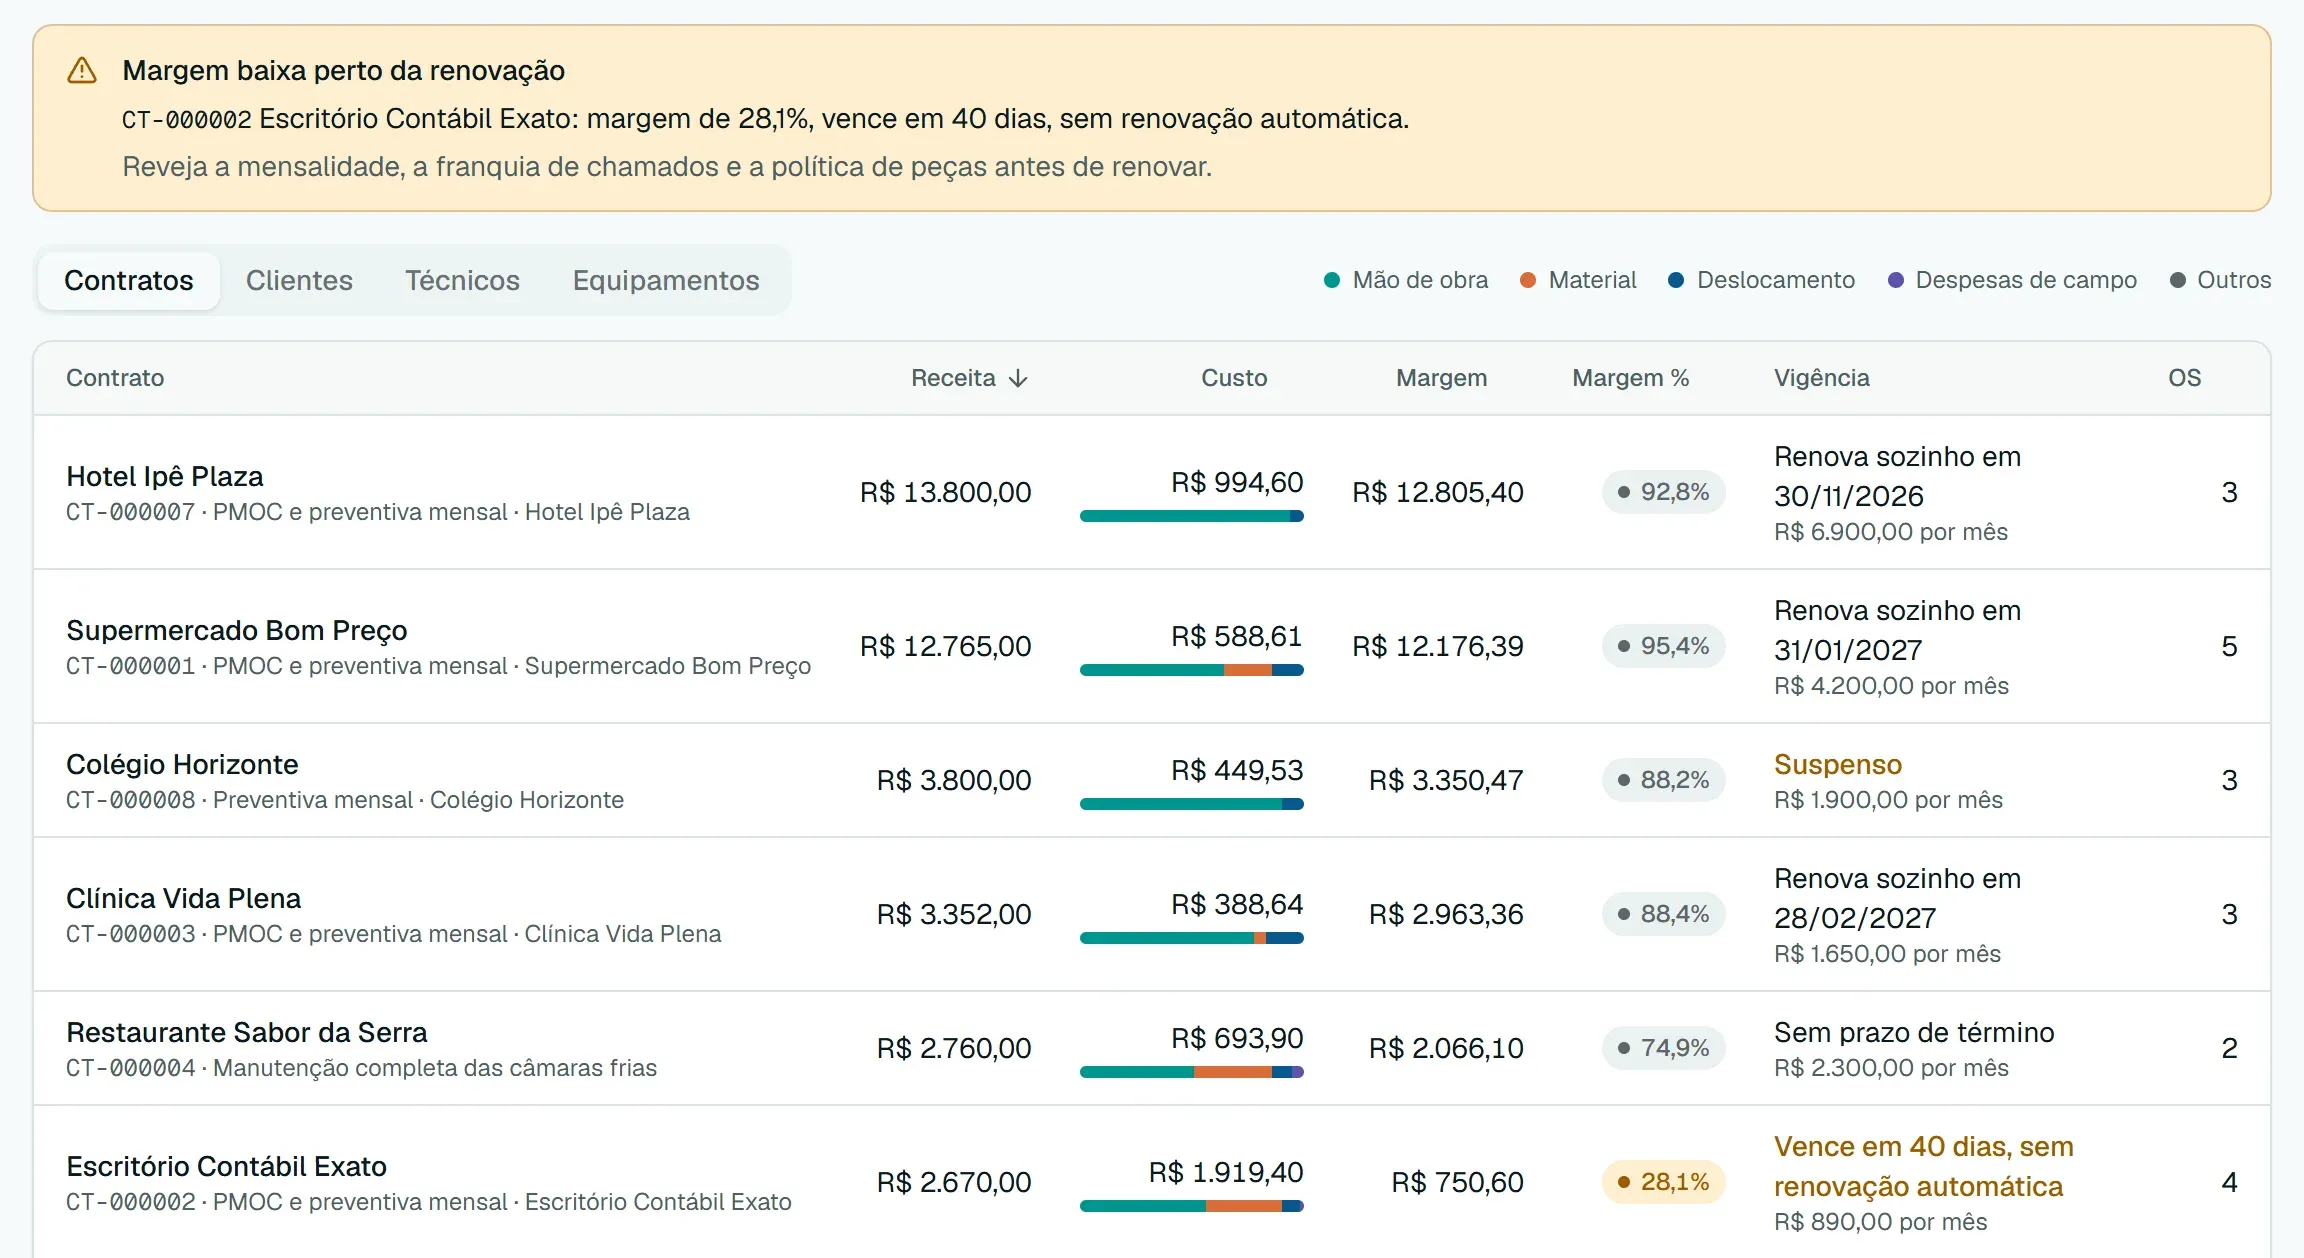
Task: Click the 88,4% margin badge
Action: 1663,914
